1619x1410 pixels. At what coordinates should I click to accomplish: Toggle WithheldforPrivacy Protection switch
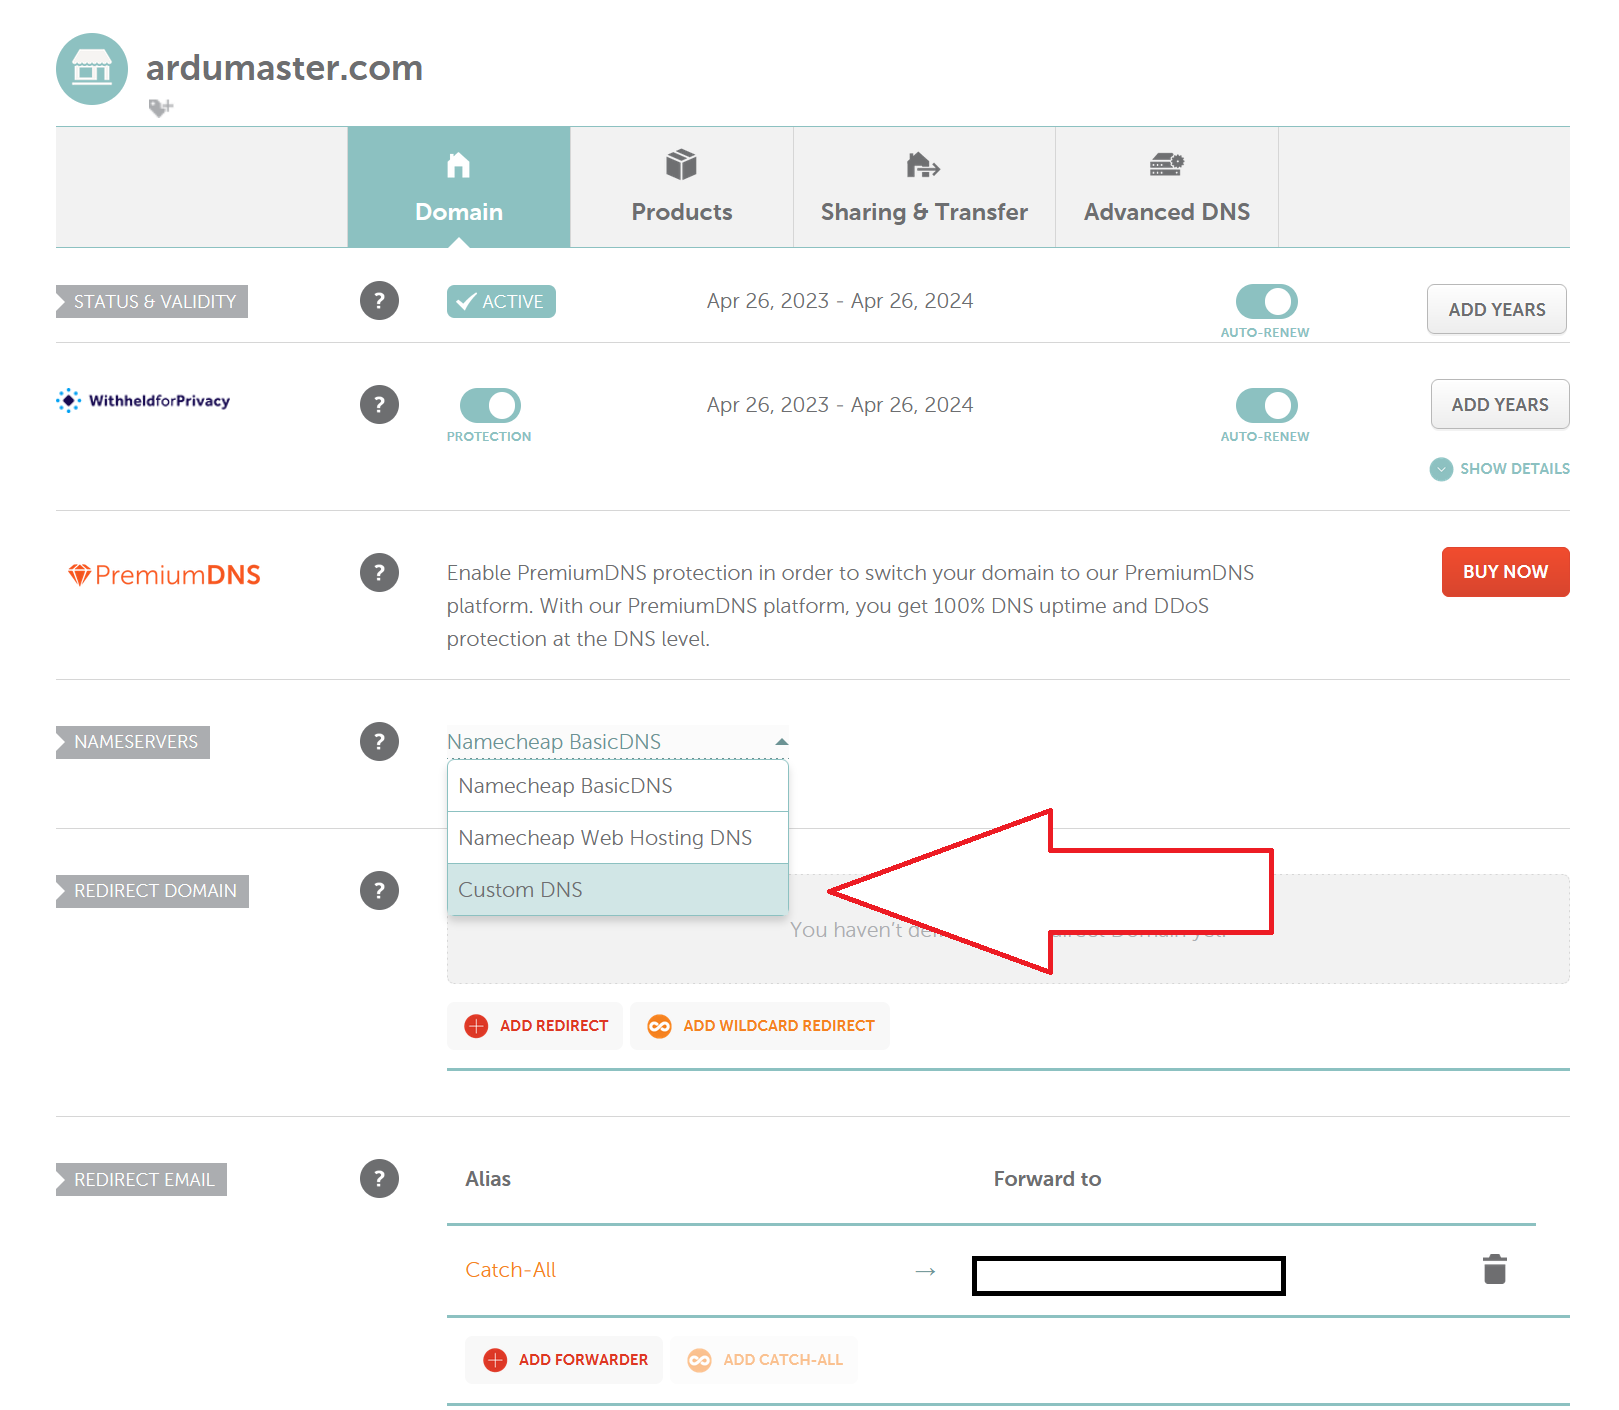pyautogui.click(x=490, y=405)
